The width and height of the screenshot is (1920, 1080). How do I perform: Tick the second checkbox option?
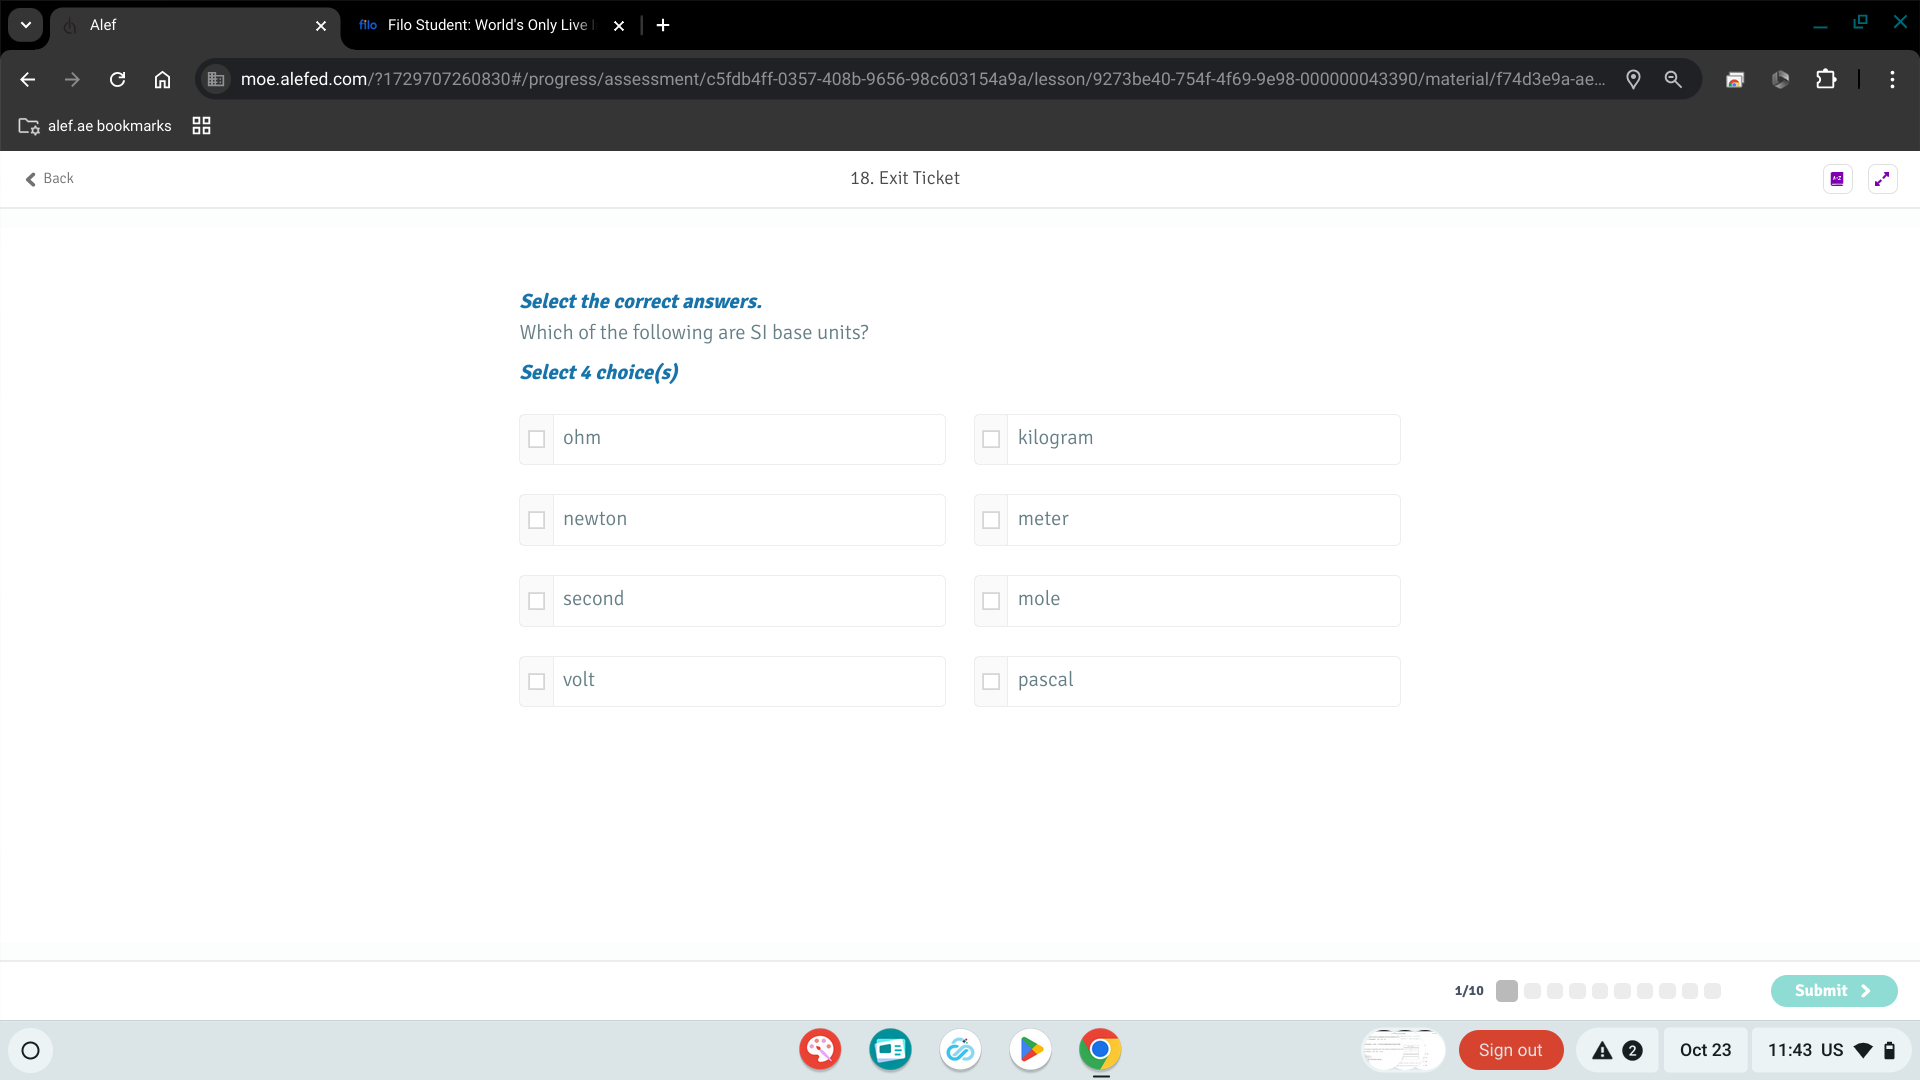click(x=537, y=601)
